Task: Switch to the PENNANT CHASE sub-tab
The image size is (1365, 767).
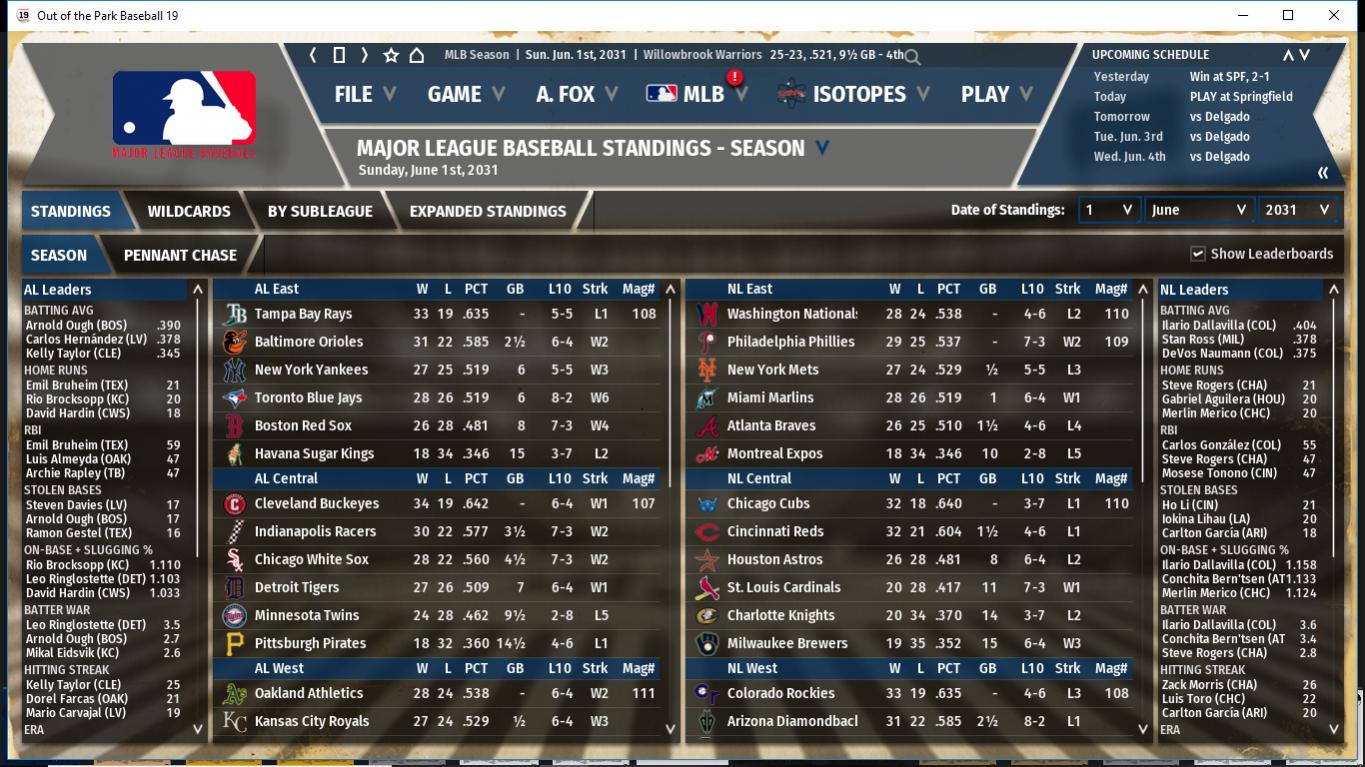Action: click(x=180, y=255)
